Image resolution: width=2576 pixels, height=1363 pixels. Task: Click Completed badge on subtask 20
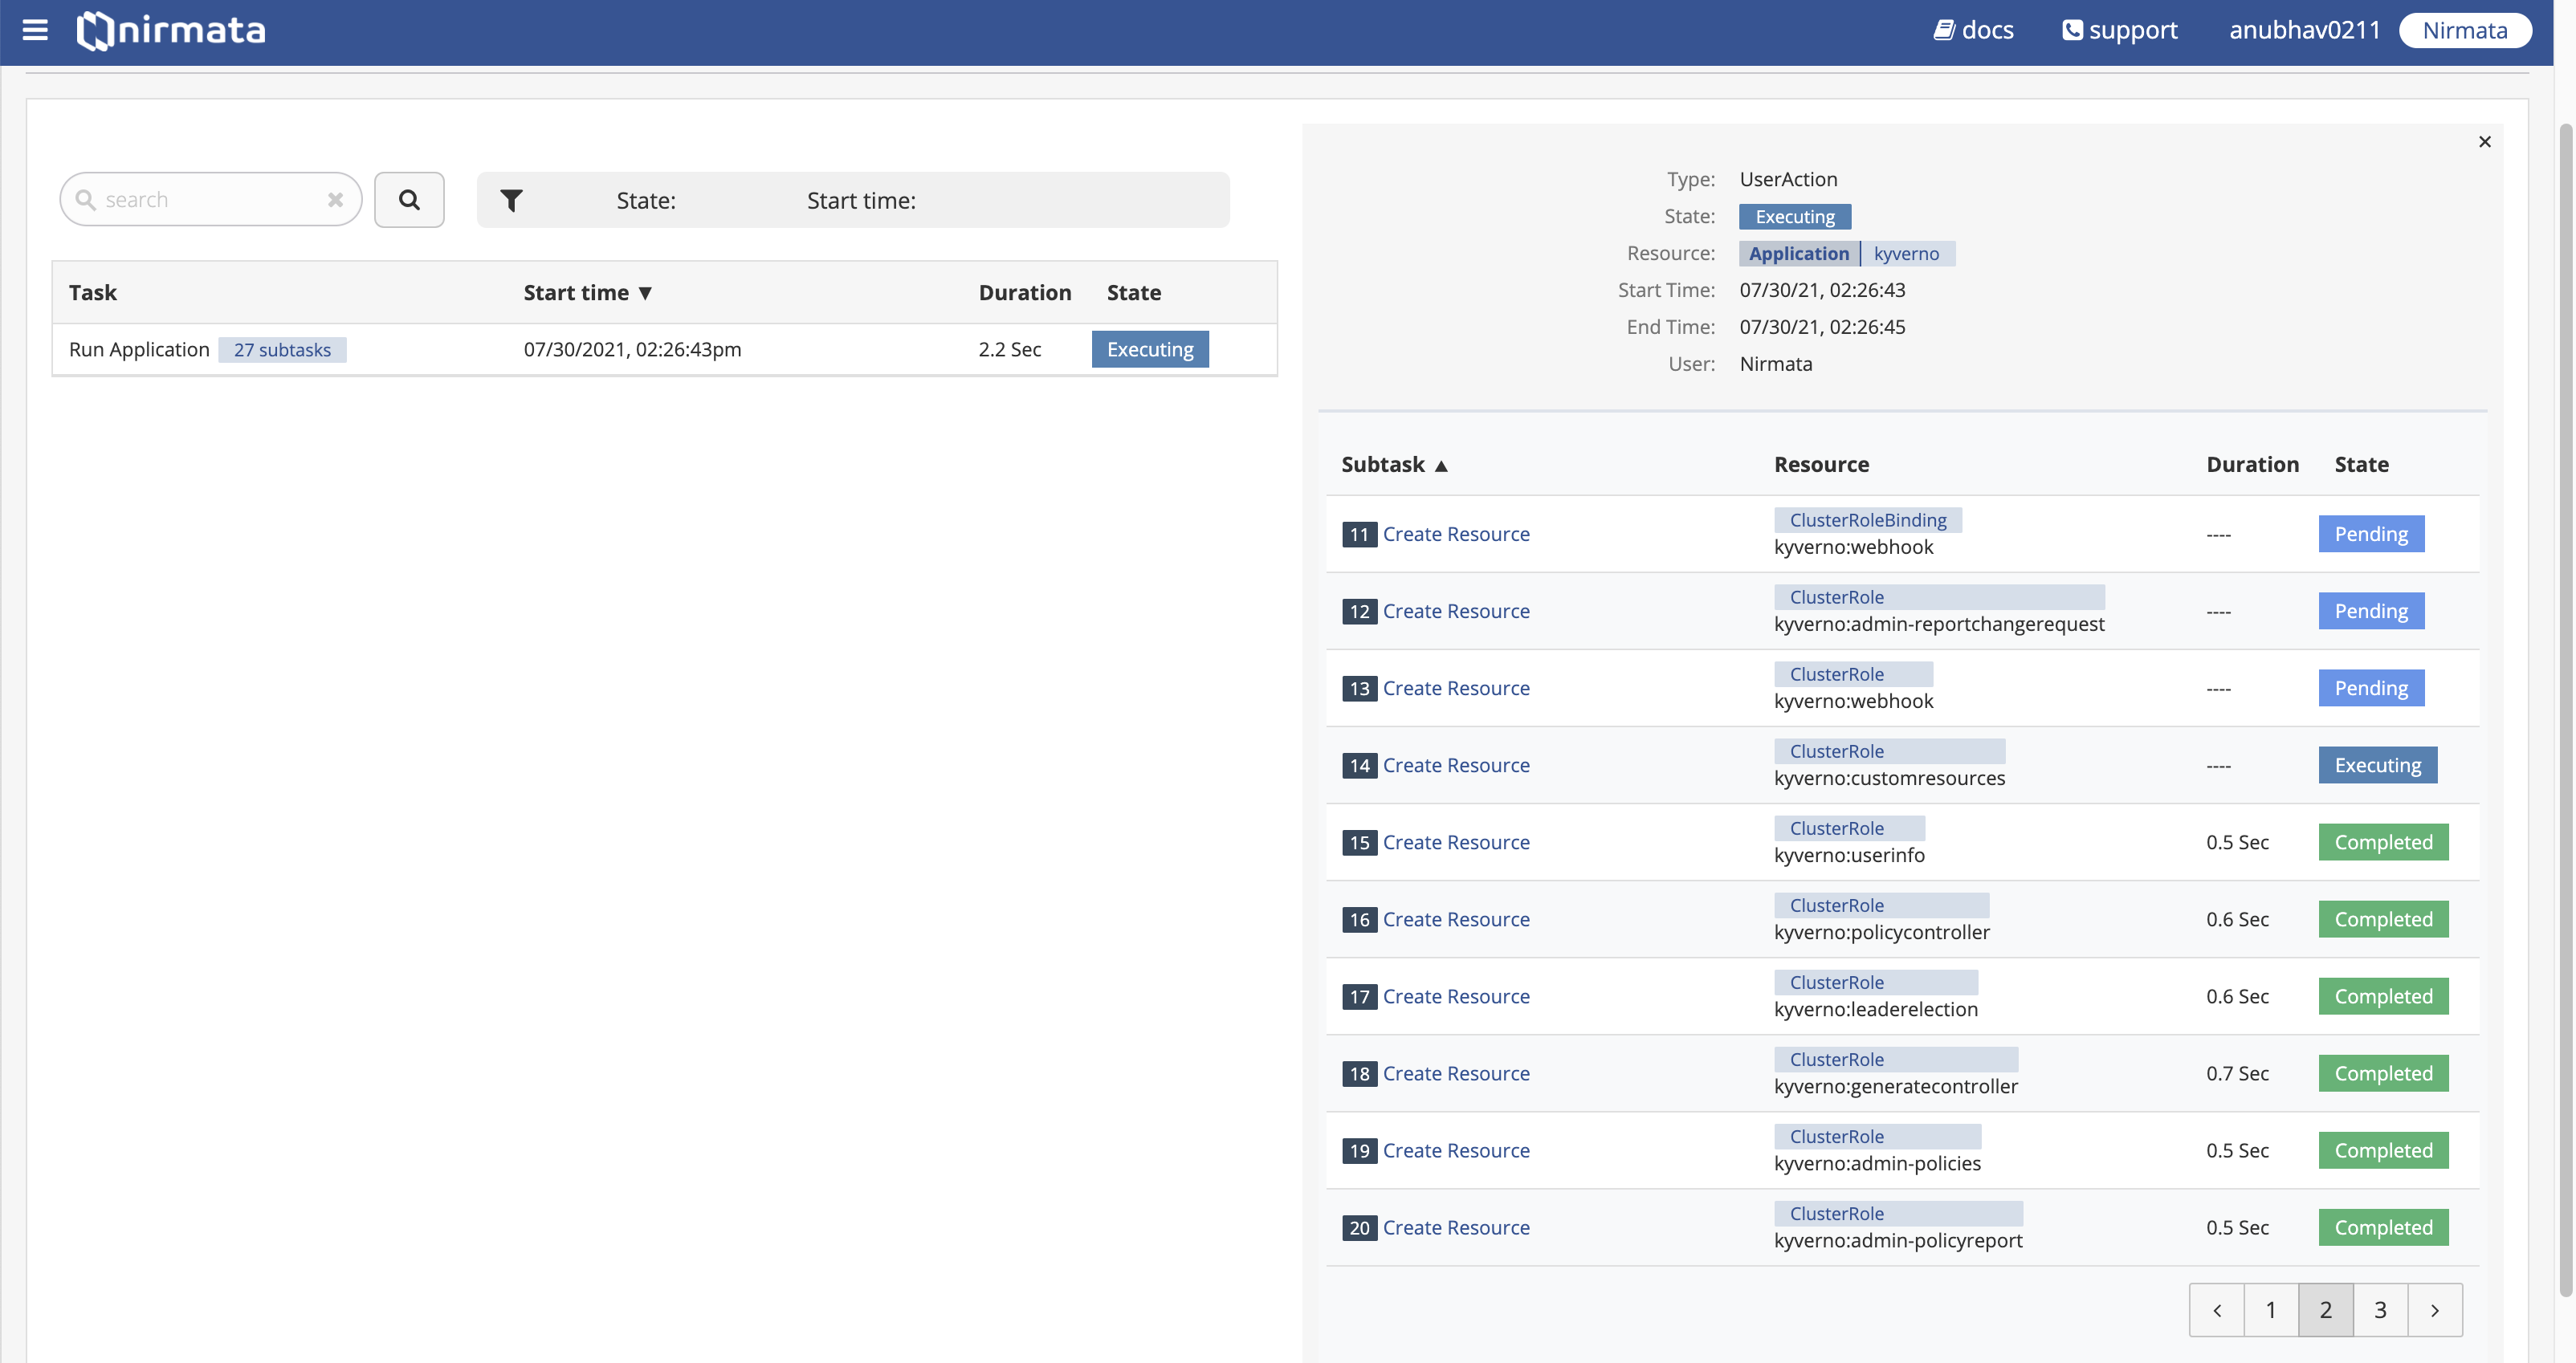2383,1228
